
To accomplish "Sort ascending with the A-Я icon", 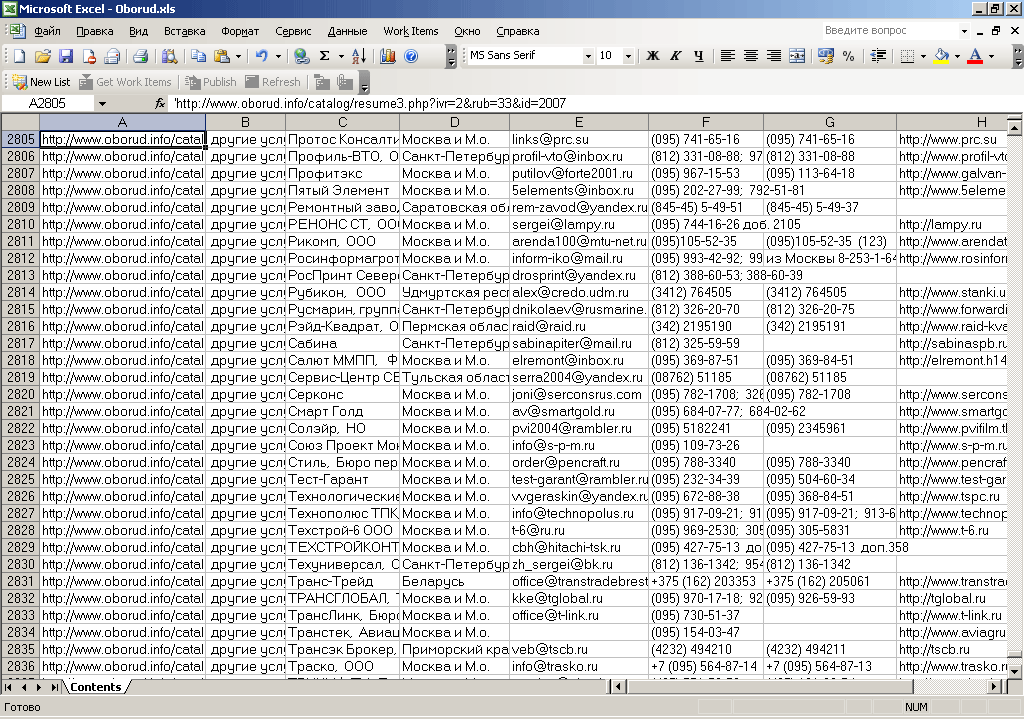I will 359,56.
